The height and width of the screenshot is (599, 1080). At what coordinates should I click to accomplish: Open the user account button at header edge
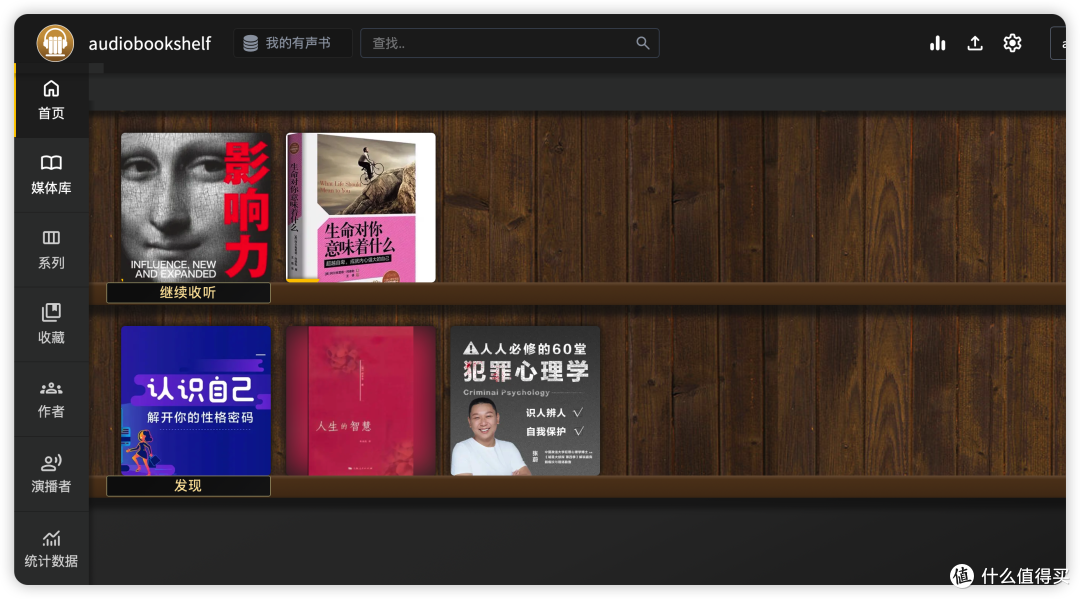point(1059,43)
